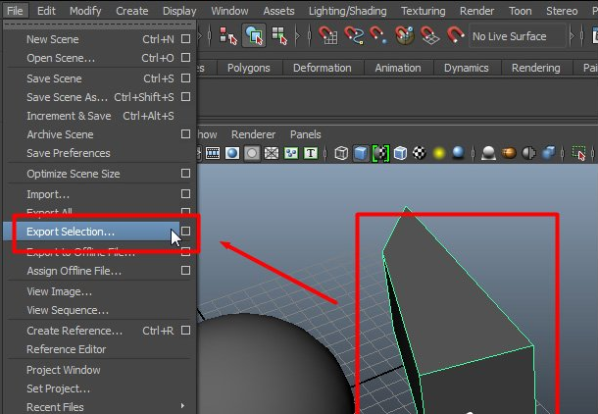Open the viewport Panels menu
598x414 pixels.
pos(305,134)
